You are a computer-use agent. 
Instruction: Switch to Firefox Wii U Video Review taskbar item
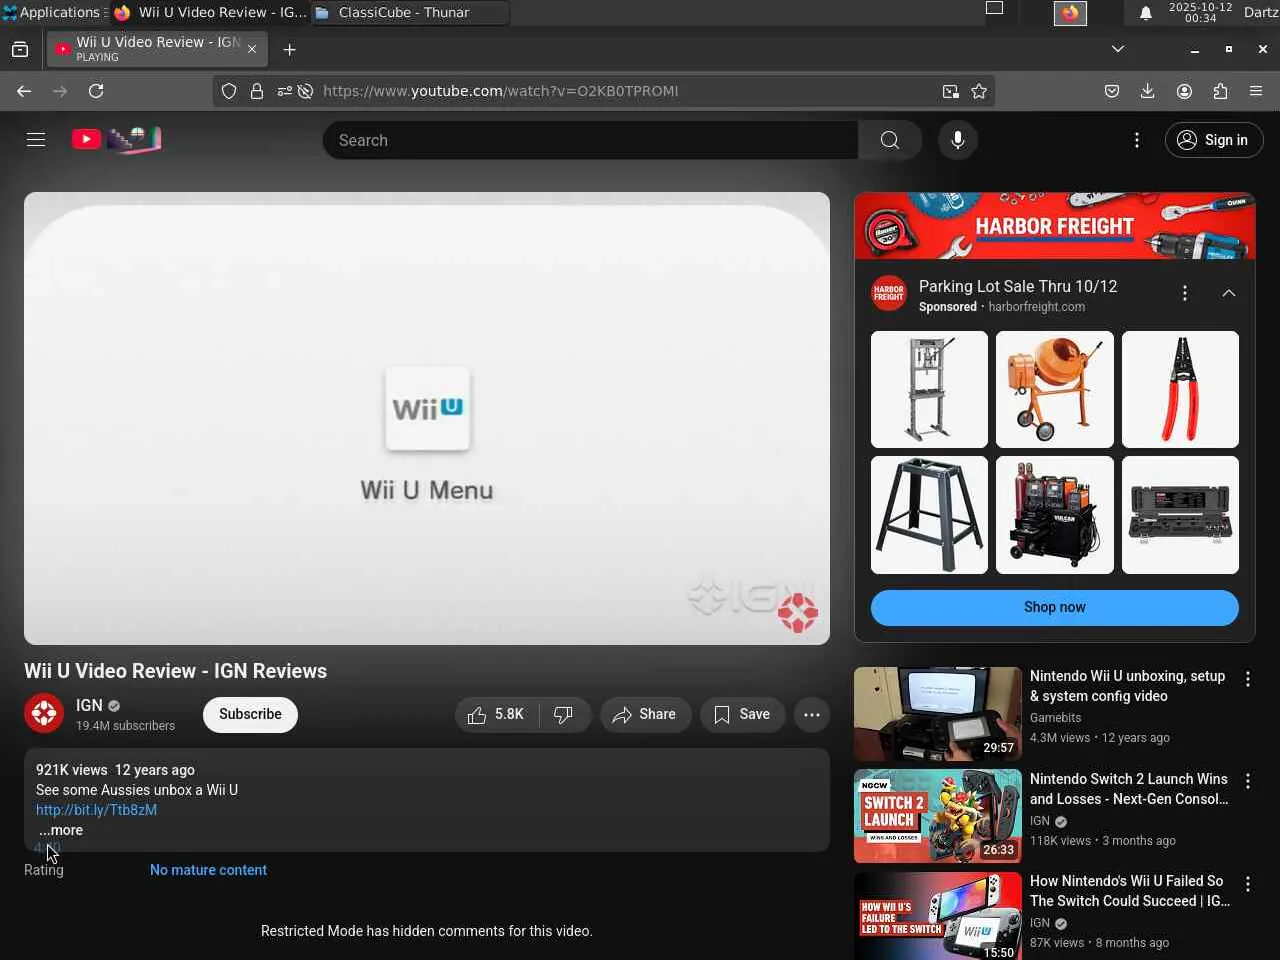coord(210,12)
